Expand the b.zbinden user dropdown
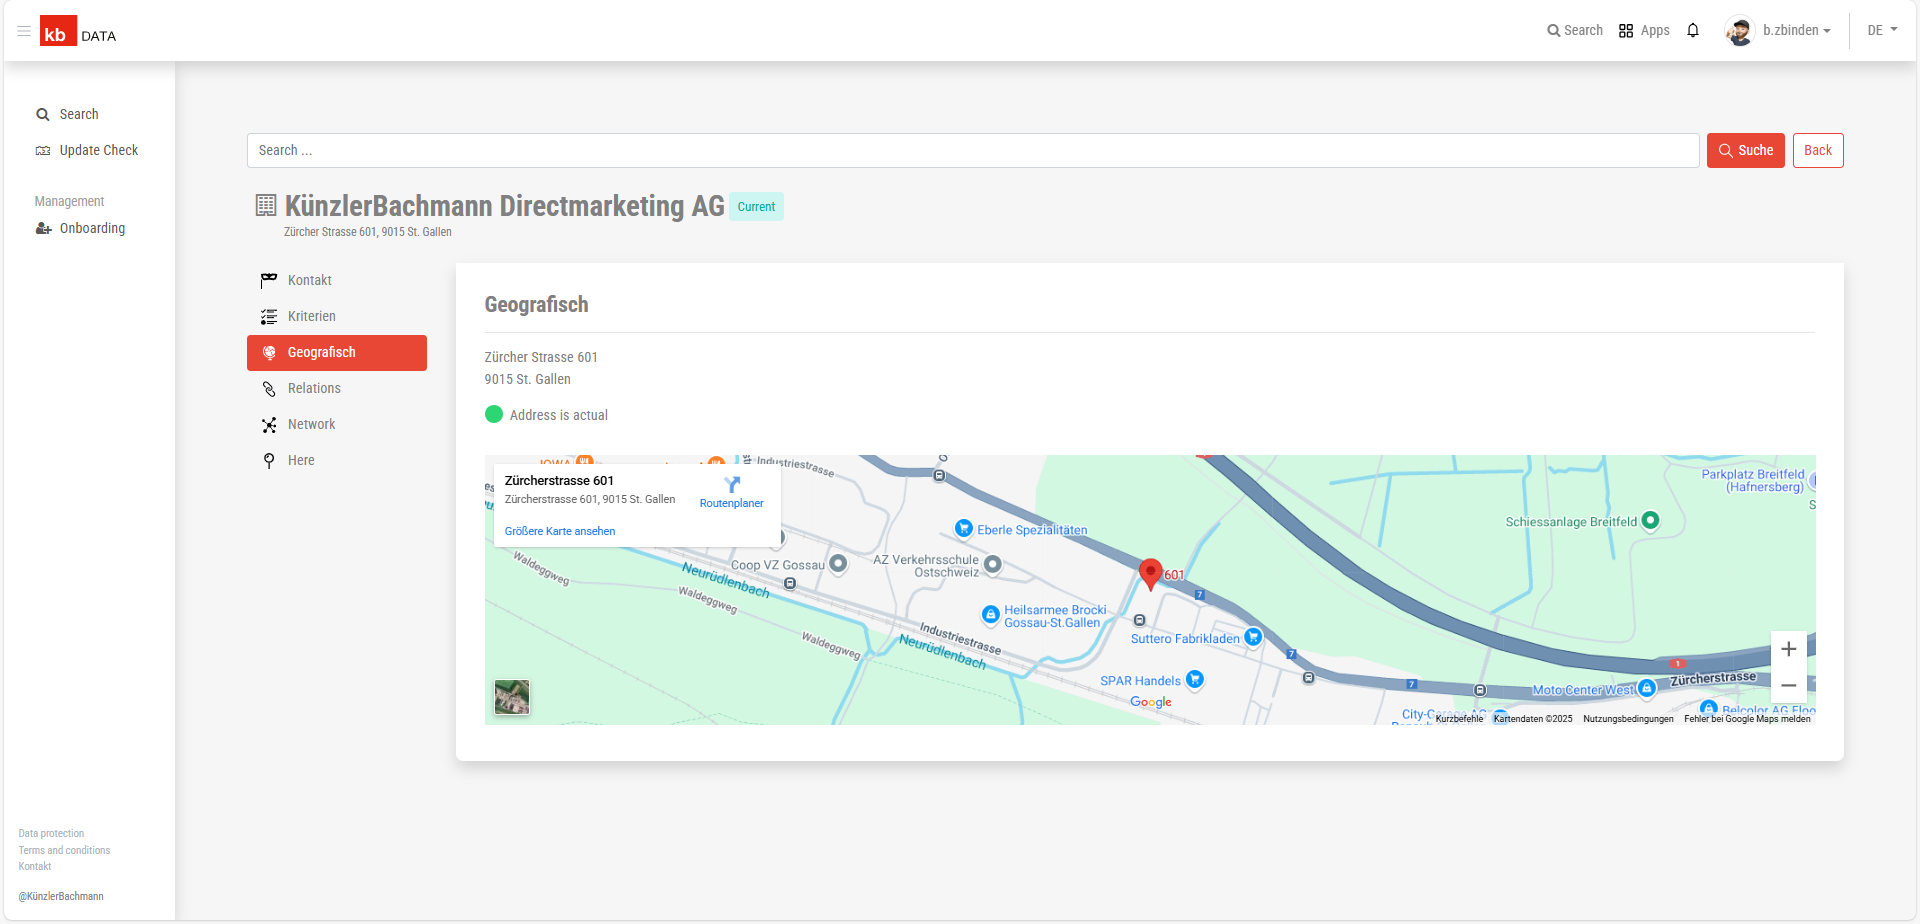This screenshot has height=924, width=1920. pyautogui.click(x=1797, y=31)
